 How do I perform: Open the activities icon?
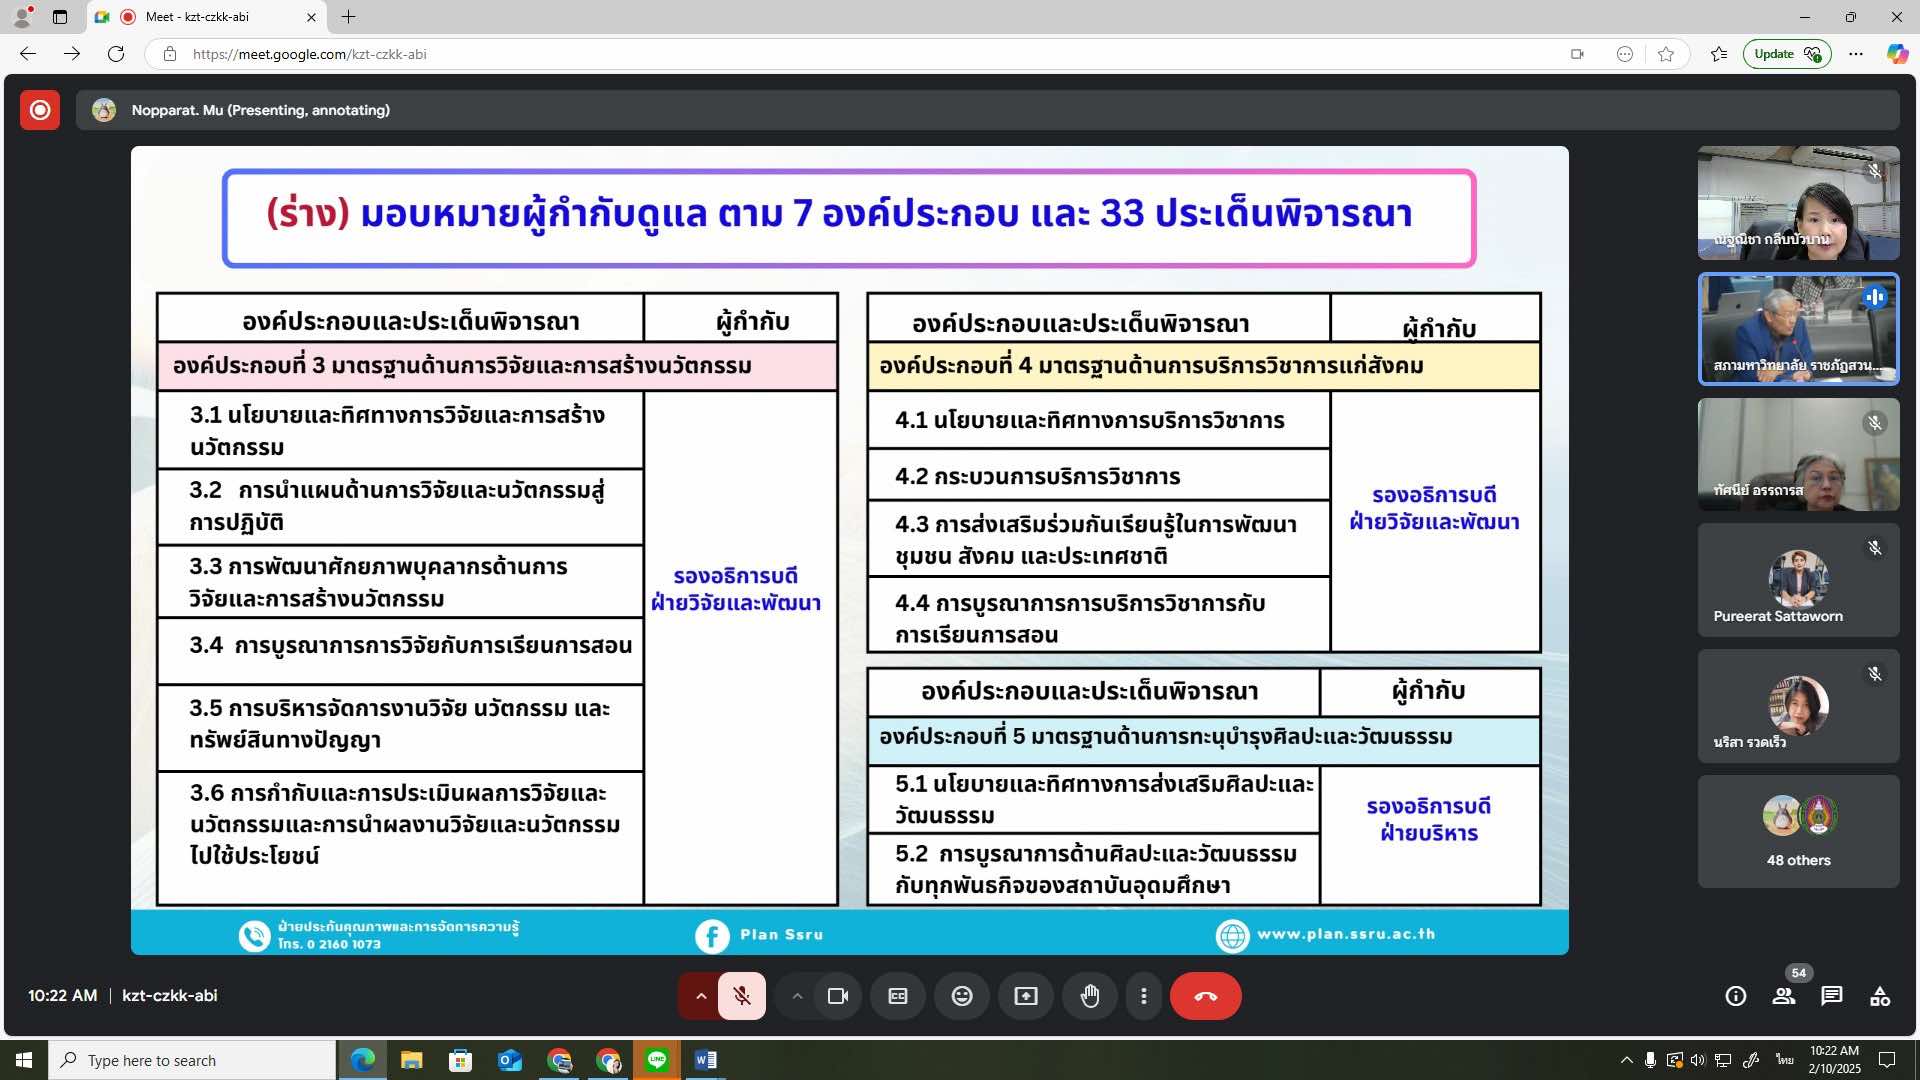(1880, 996)
